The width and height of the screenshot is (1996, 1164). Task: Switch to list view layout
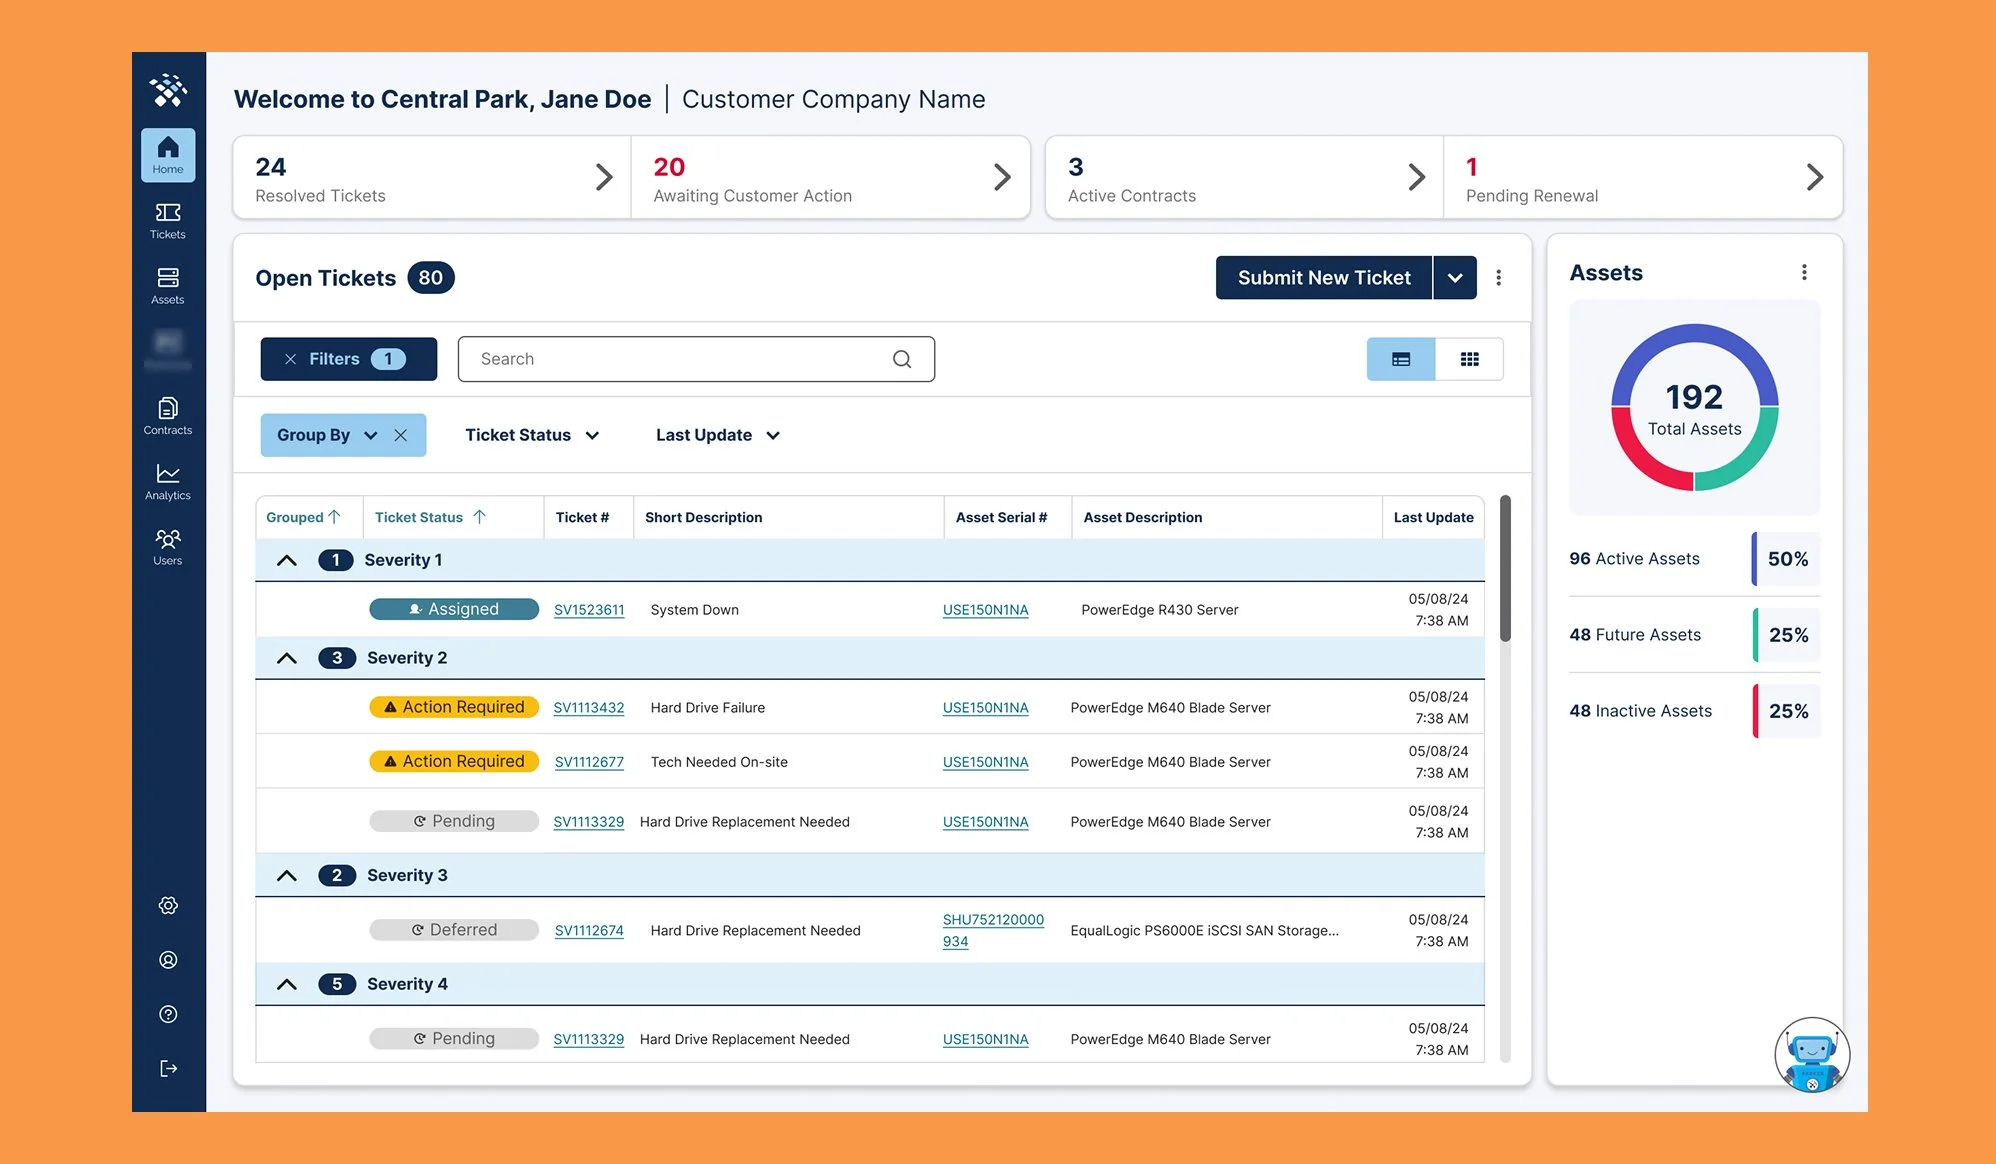pyautogui.click(x=1400, y=359)
